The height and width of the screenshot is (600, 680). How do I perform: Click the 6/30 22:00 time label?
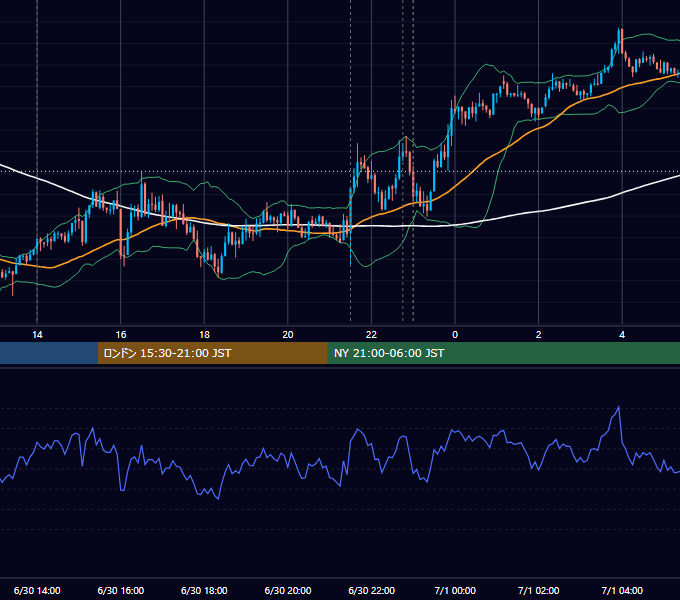click(x=372, y=590)
